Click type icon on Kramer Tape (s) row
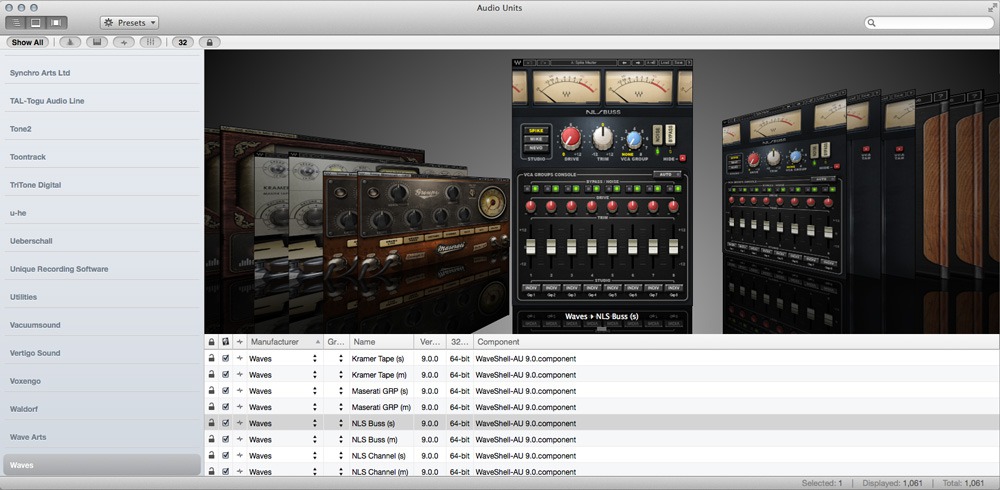The width and height of the screenshot is (1000, 490). pos(240,359)
